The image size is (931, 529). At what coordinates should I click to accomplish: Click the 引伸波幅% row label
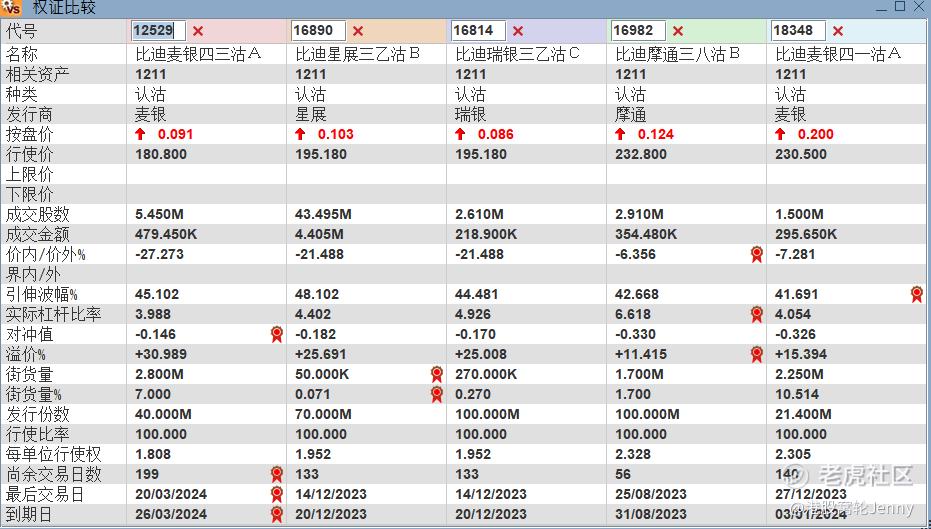(x=42, y=294)
